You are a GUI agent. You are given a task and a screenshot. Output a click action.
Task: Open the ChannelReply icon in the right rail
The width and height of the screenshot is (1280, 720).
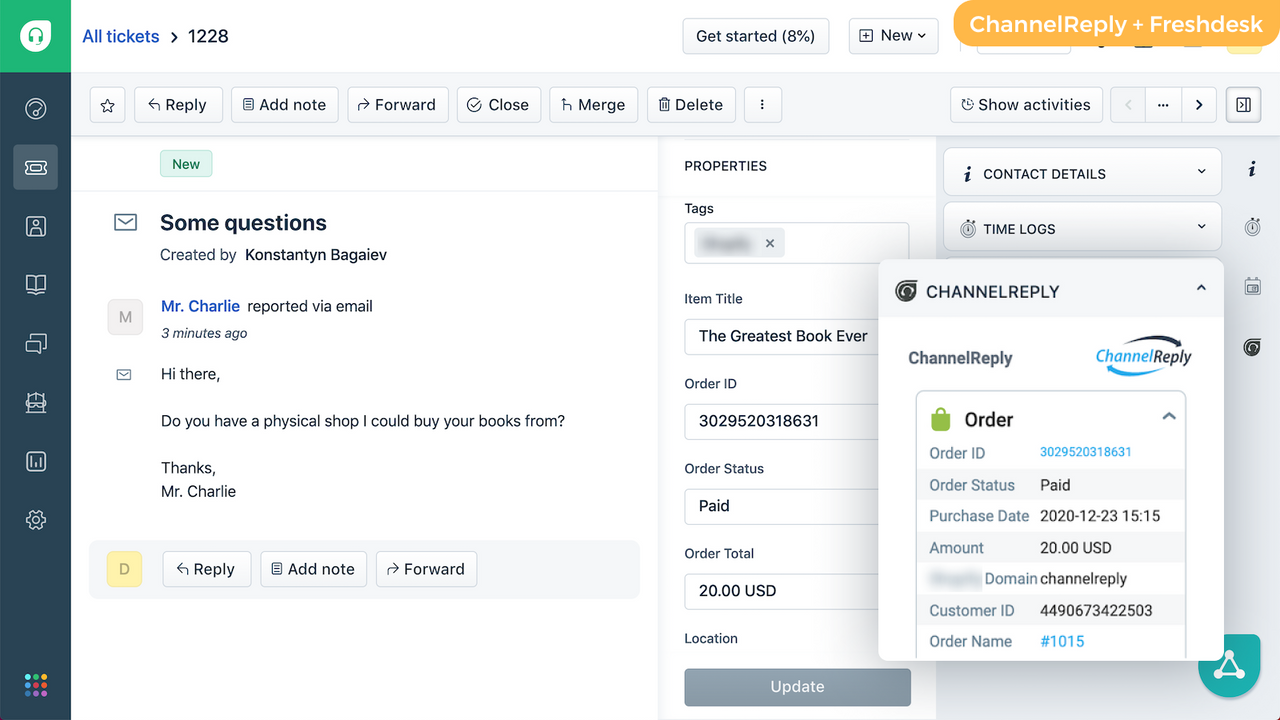(1252, 347)
